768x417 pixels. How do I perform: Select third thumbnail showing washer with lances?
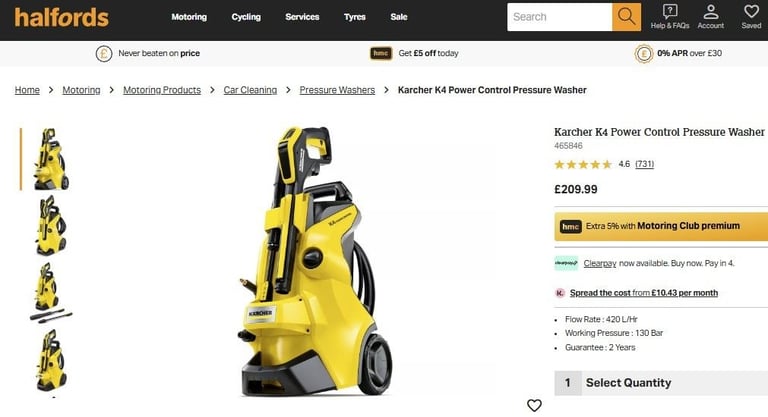(50, 293)
